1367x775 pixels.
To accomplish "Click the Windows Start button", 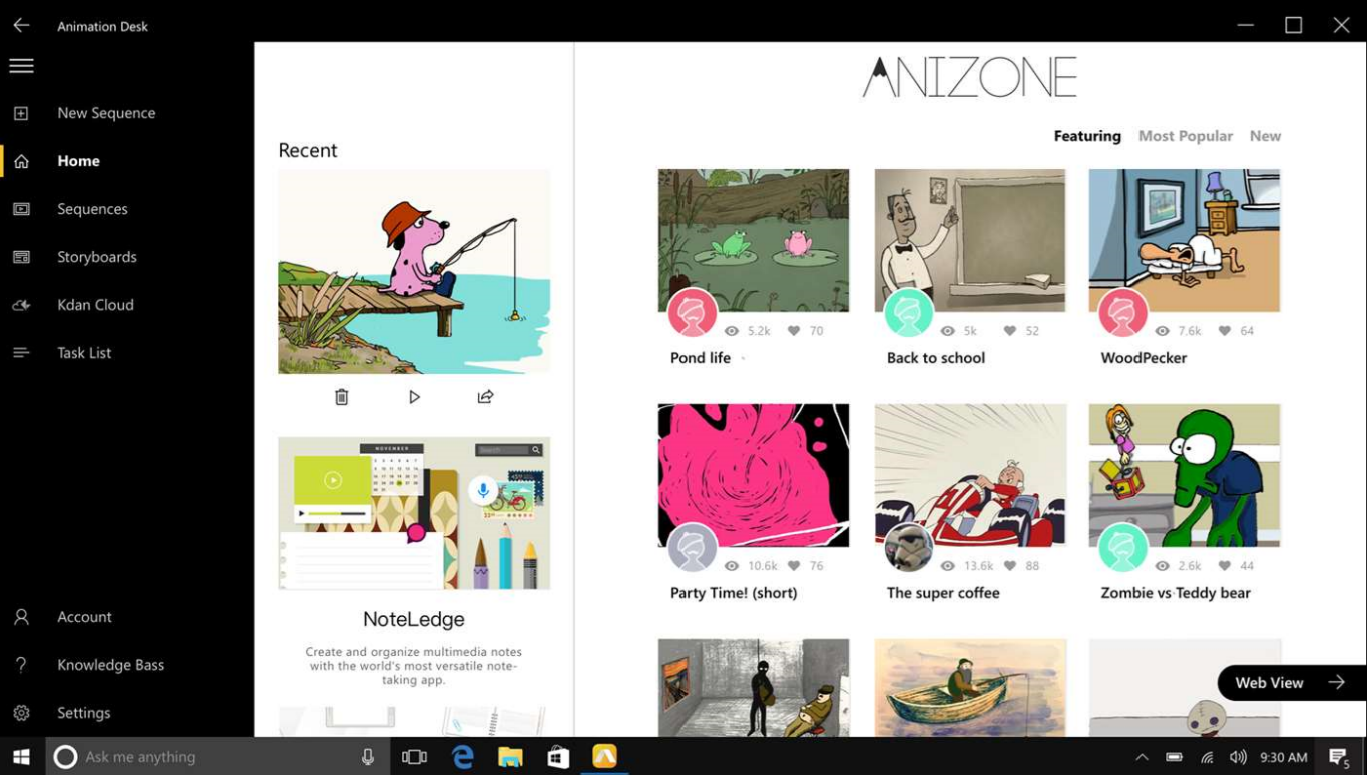I will [21, 757].
